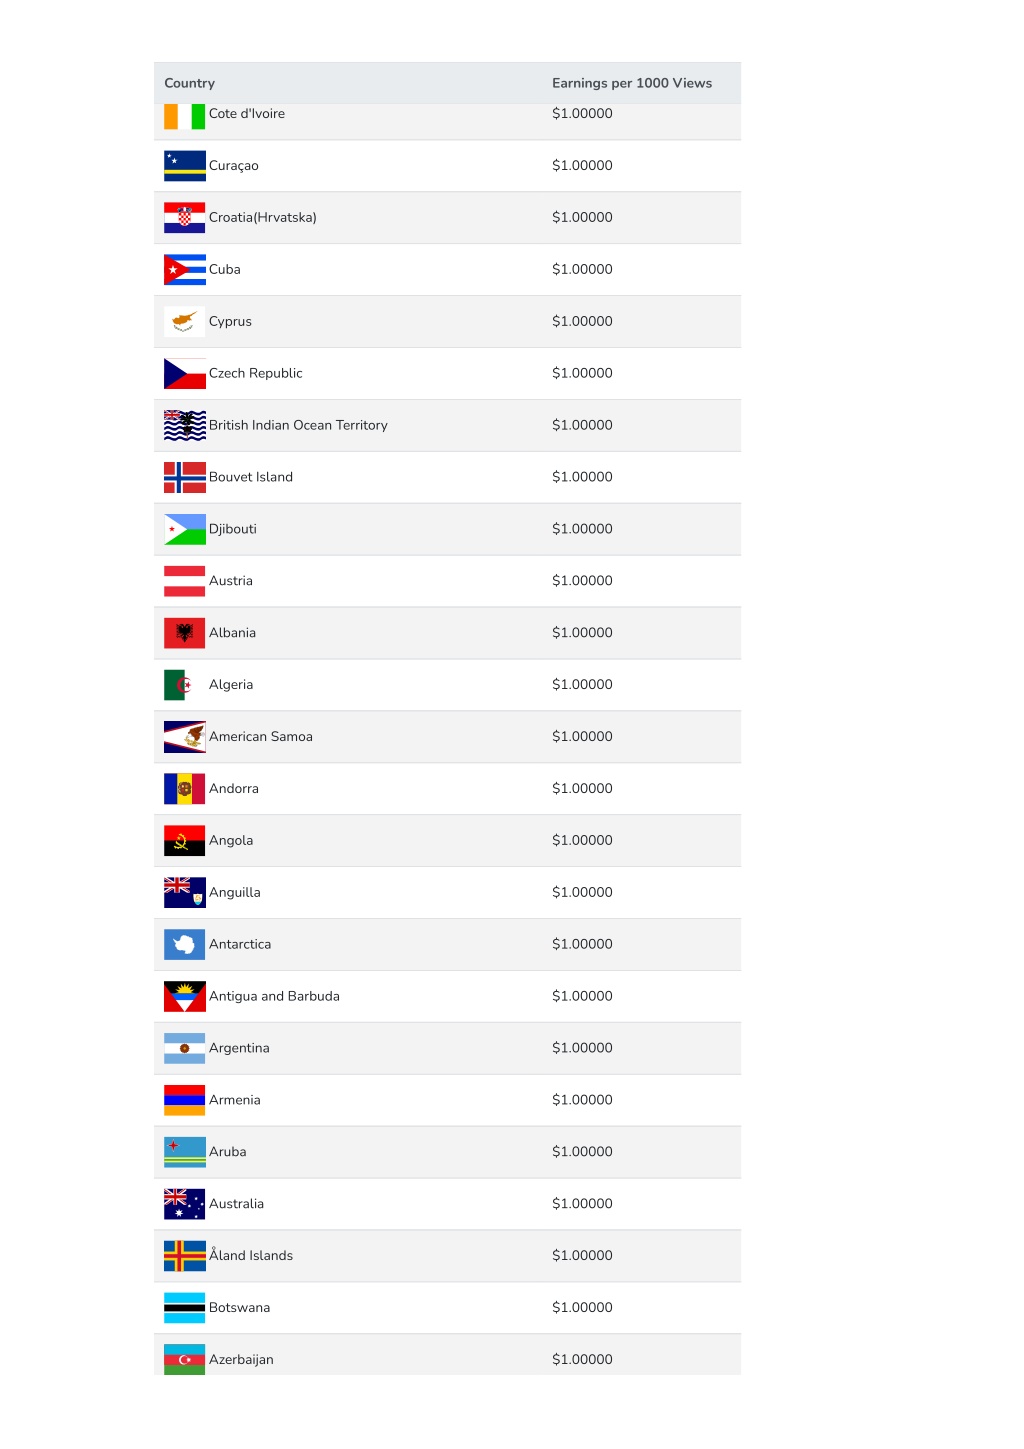Image resolution: width=1024 pixels, height=1449 pixels.
Task: Select Antigua and Barbuda text
Action: [x=274, y=997]
